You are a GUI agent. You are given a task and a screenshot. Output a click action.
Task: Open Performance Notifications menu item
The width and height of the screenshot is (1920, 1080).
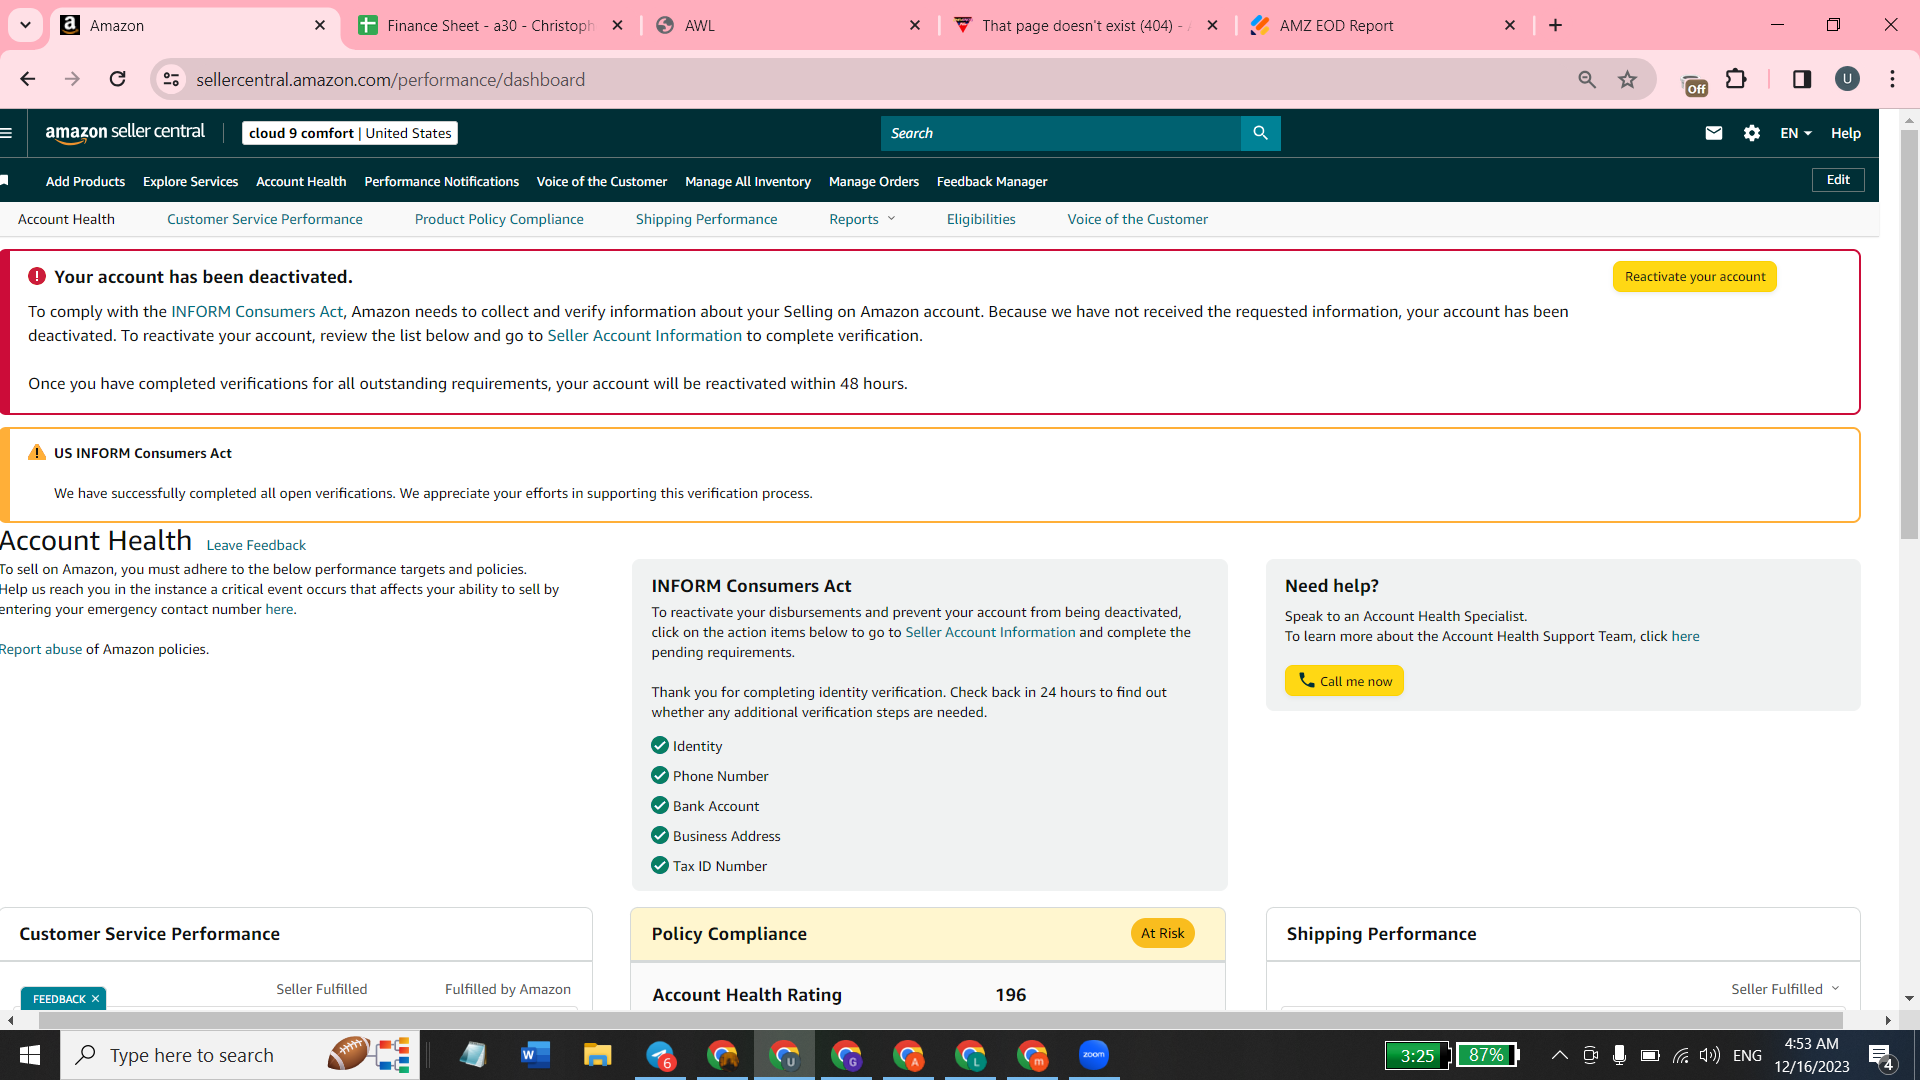coord(441,181)
